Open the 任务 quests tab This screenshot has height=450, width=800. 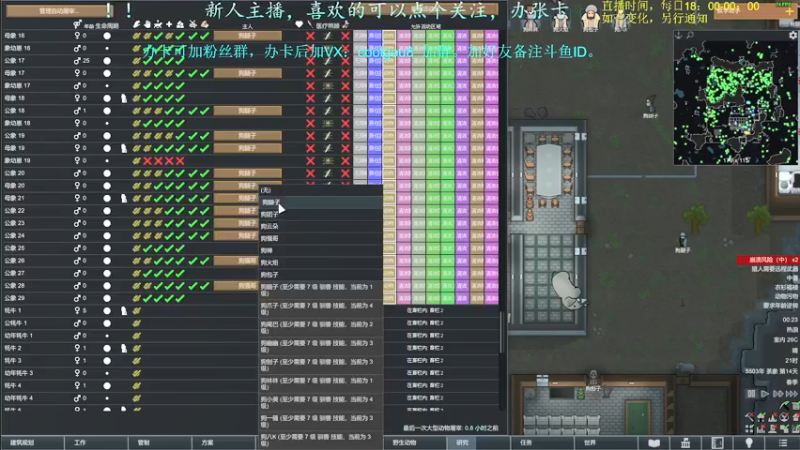(542, 443)
